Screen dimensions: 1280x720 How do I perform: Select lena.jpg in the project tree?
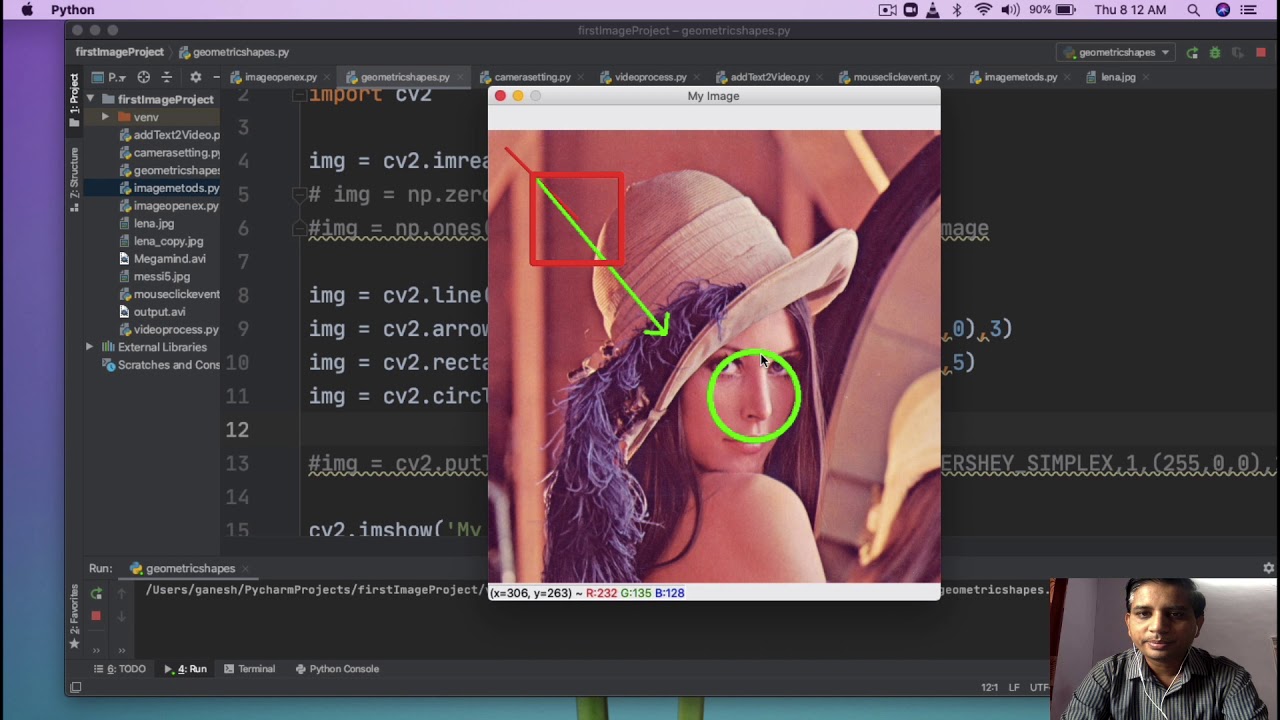click(146, 224)
